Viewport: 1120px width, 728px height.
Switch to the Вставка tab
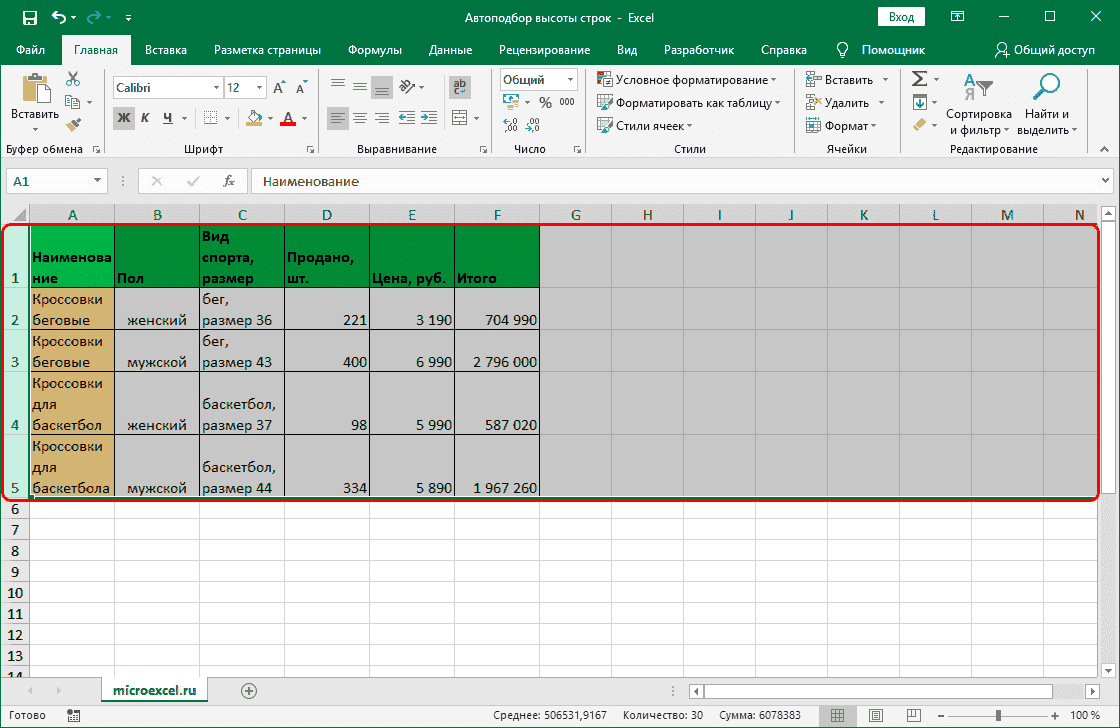166,50
